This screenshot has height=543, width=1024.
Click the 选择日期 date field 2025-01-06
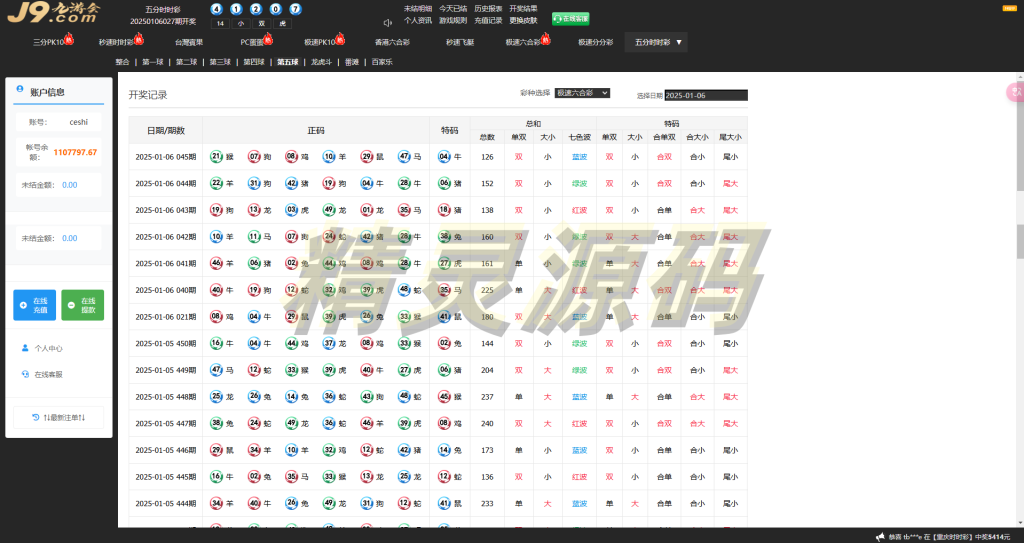coord(706,95)
